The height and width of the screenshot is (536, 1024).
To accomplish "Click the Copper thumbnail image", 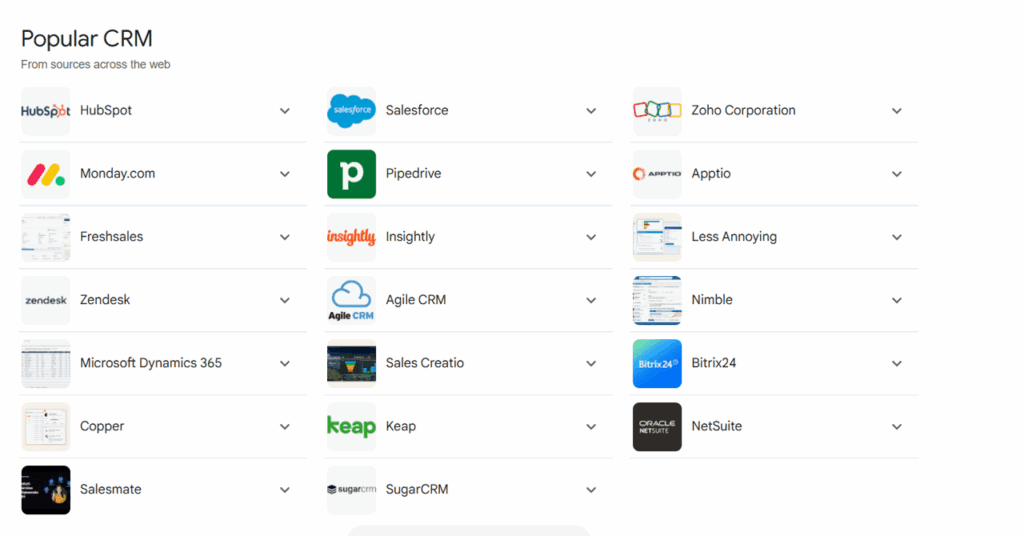I will (46, 427).
